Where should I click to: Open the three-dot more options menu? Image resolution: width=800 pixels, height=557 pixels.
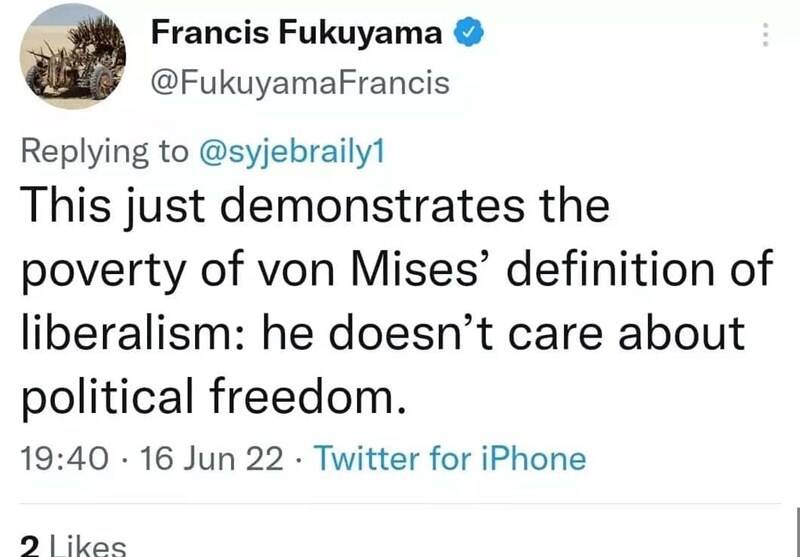click(766, 35)
